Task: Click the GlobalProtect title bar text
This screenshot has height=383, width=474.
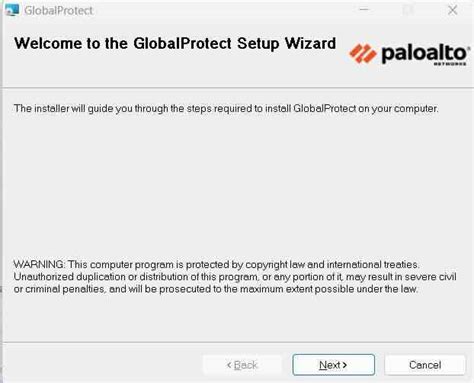Action: 59,11
